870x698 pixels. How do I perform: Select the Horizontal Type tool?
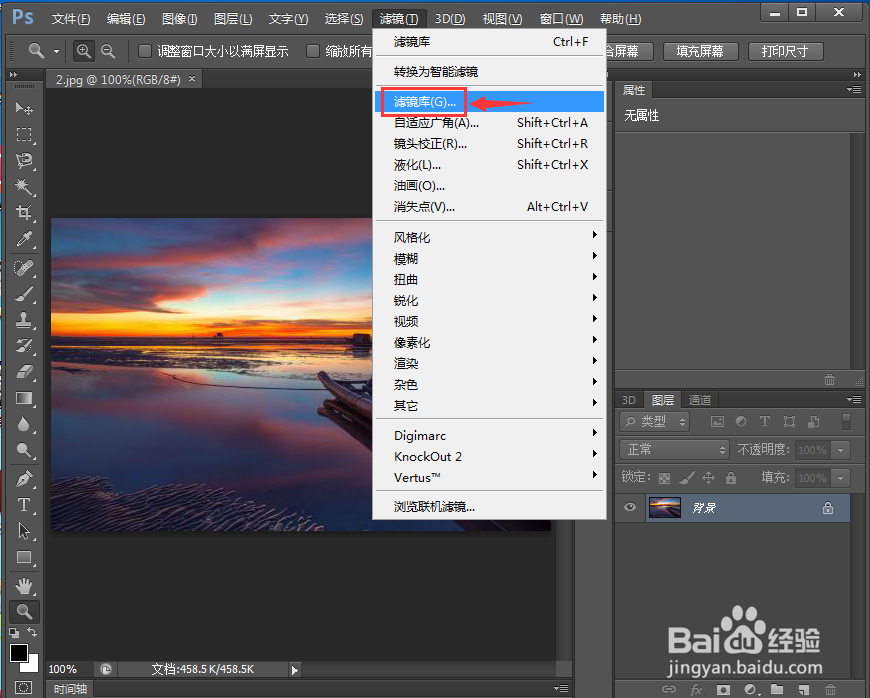23,505
